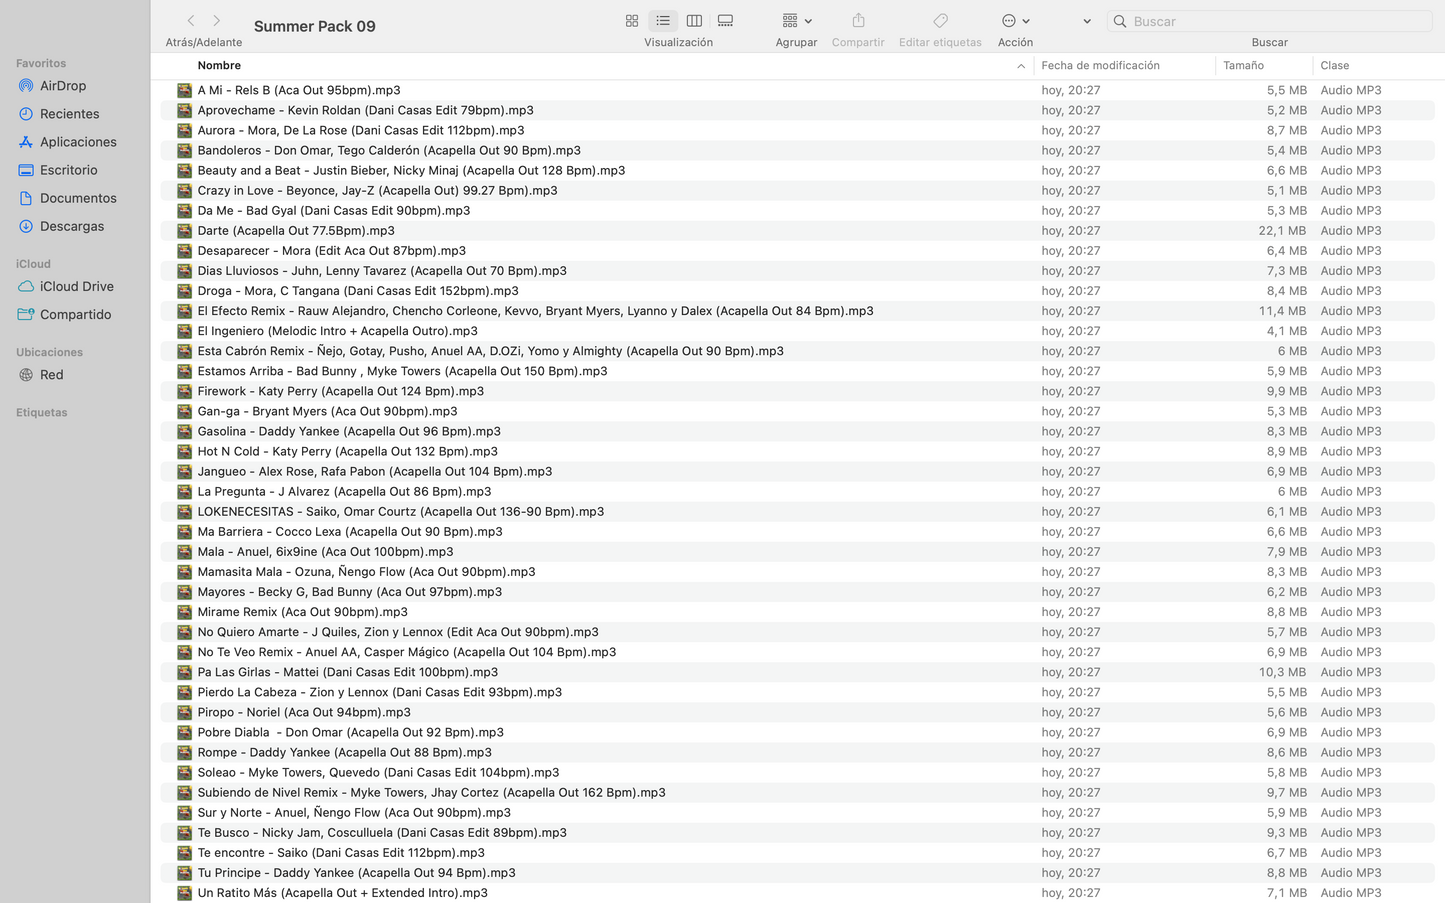
Task: Sort by Fecha de modificación column
Action: click(x=1100, y=65)
